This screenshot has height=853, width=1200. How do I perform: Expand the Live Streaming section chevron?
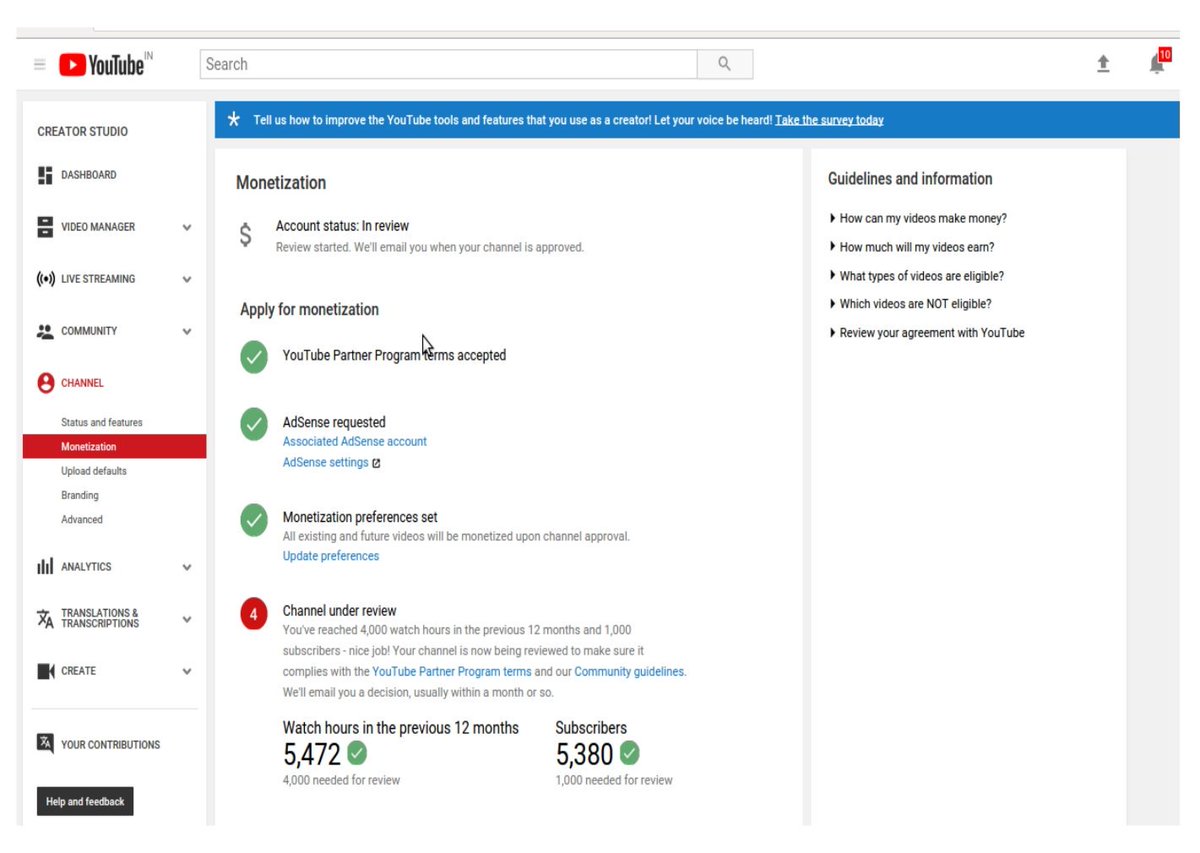click(187, 280)
